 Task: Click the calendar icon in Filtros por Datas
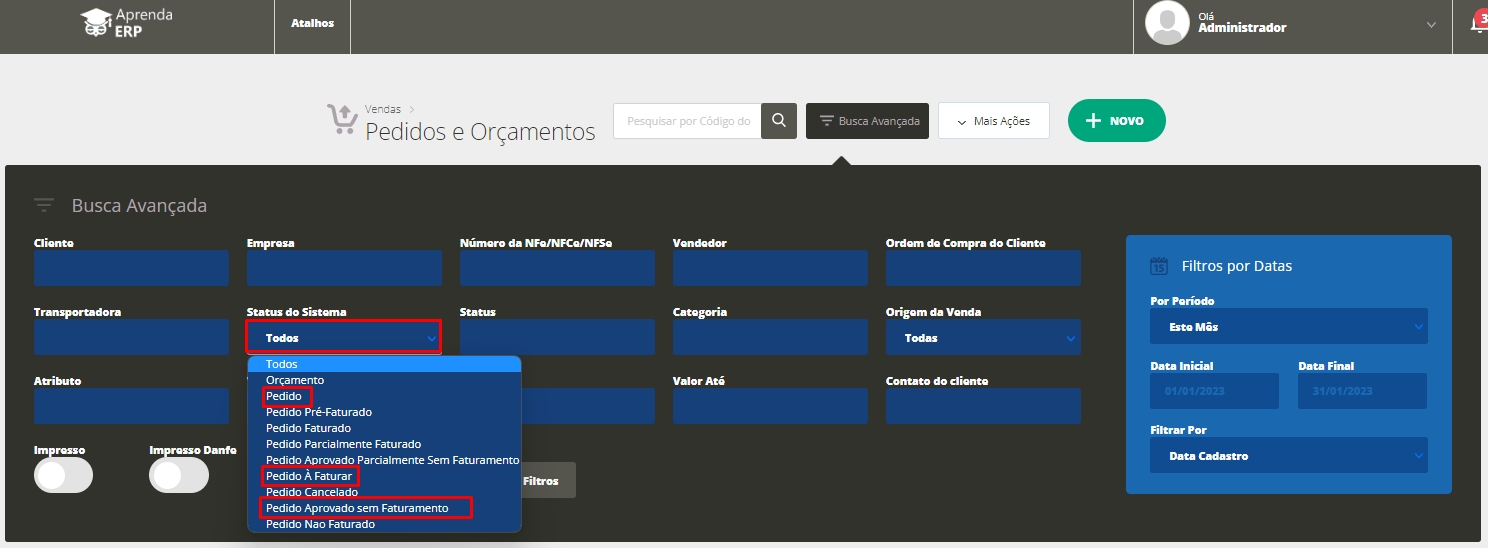[x=1159, y=266]
